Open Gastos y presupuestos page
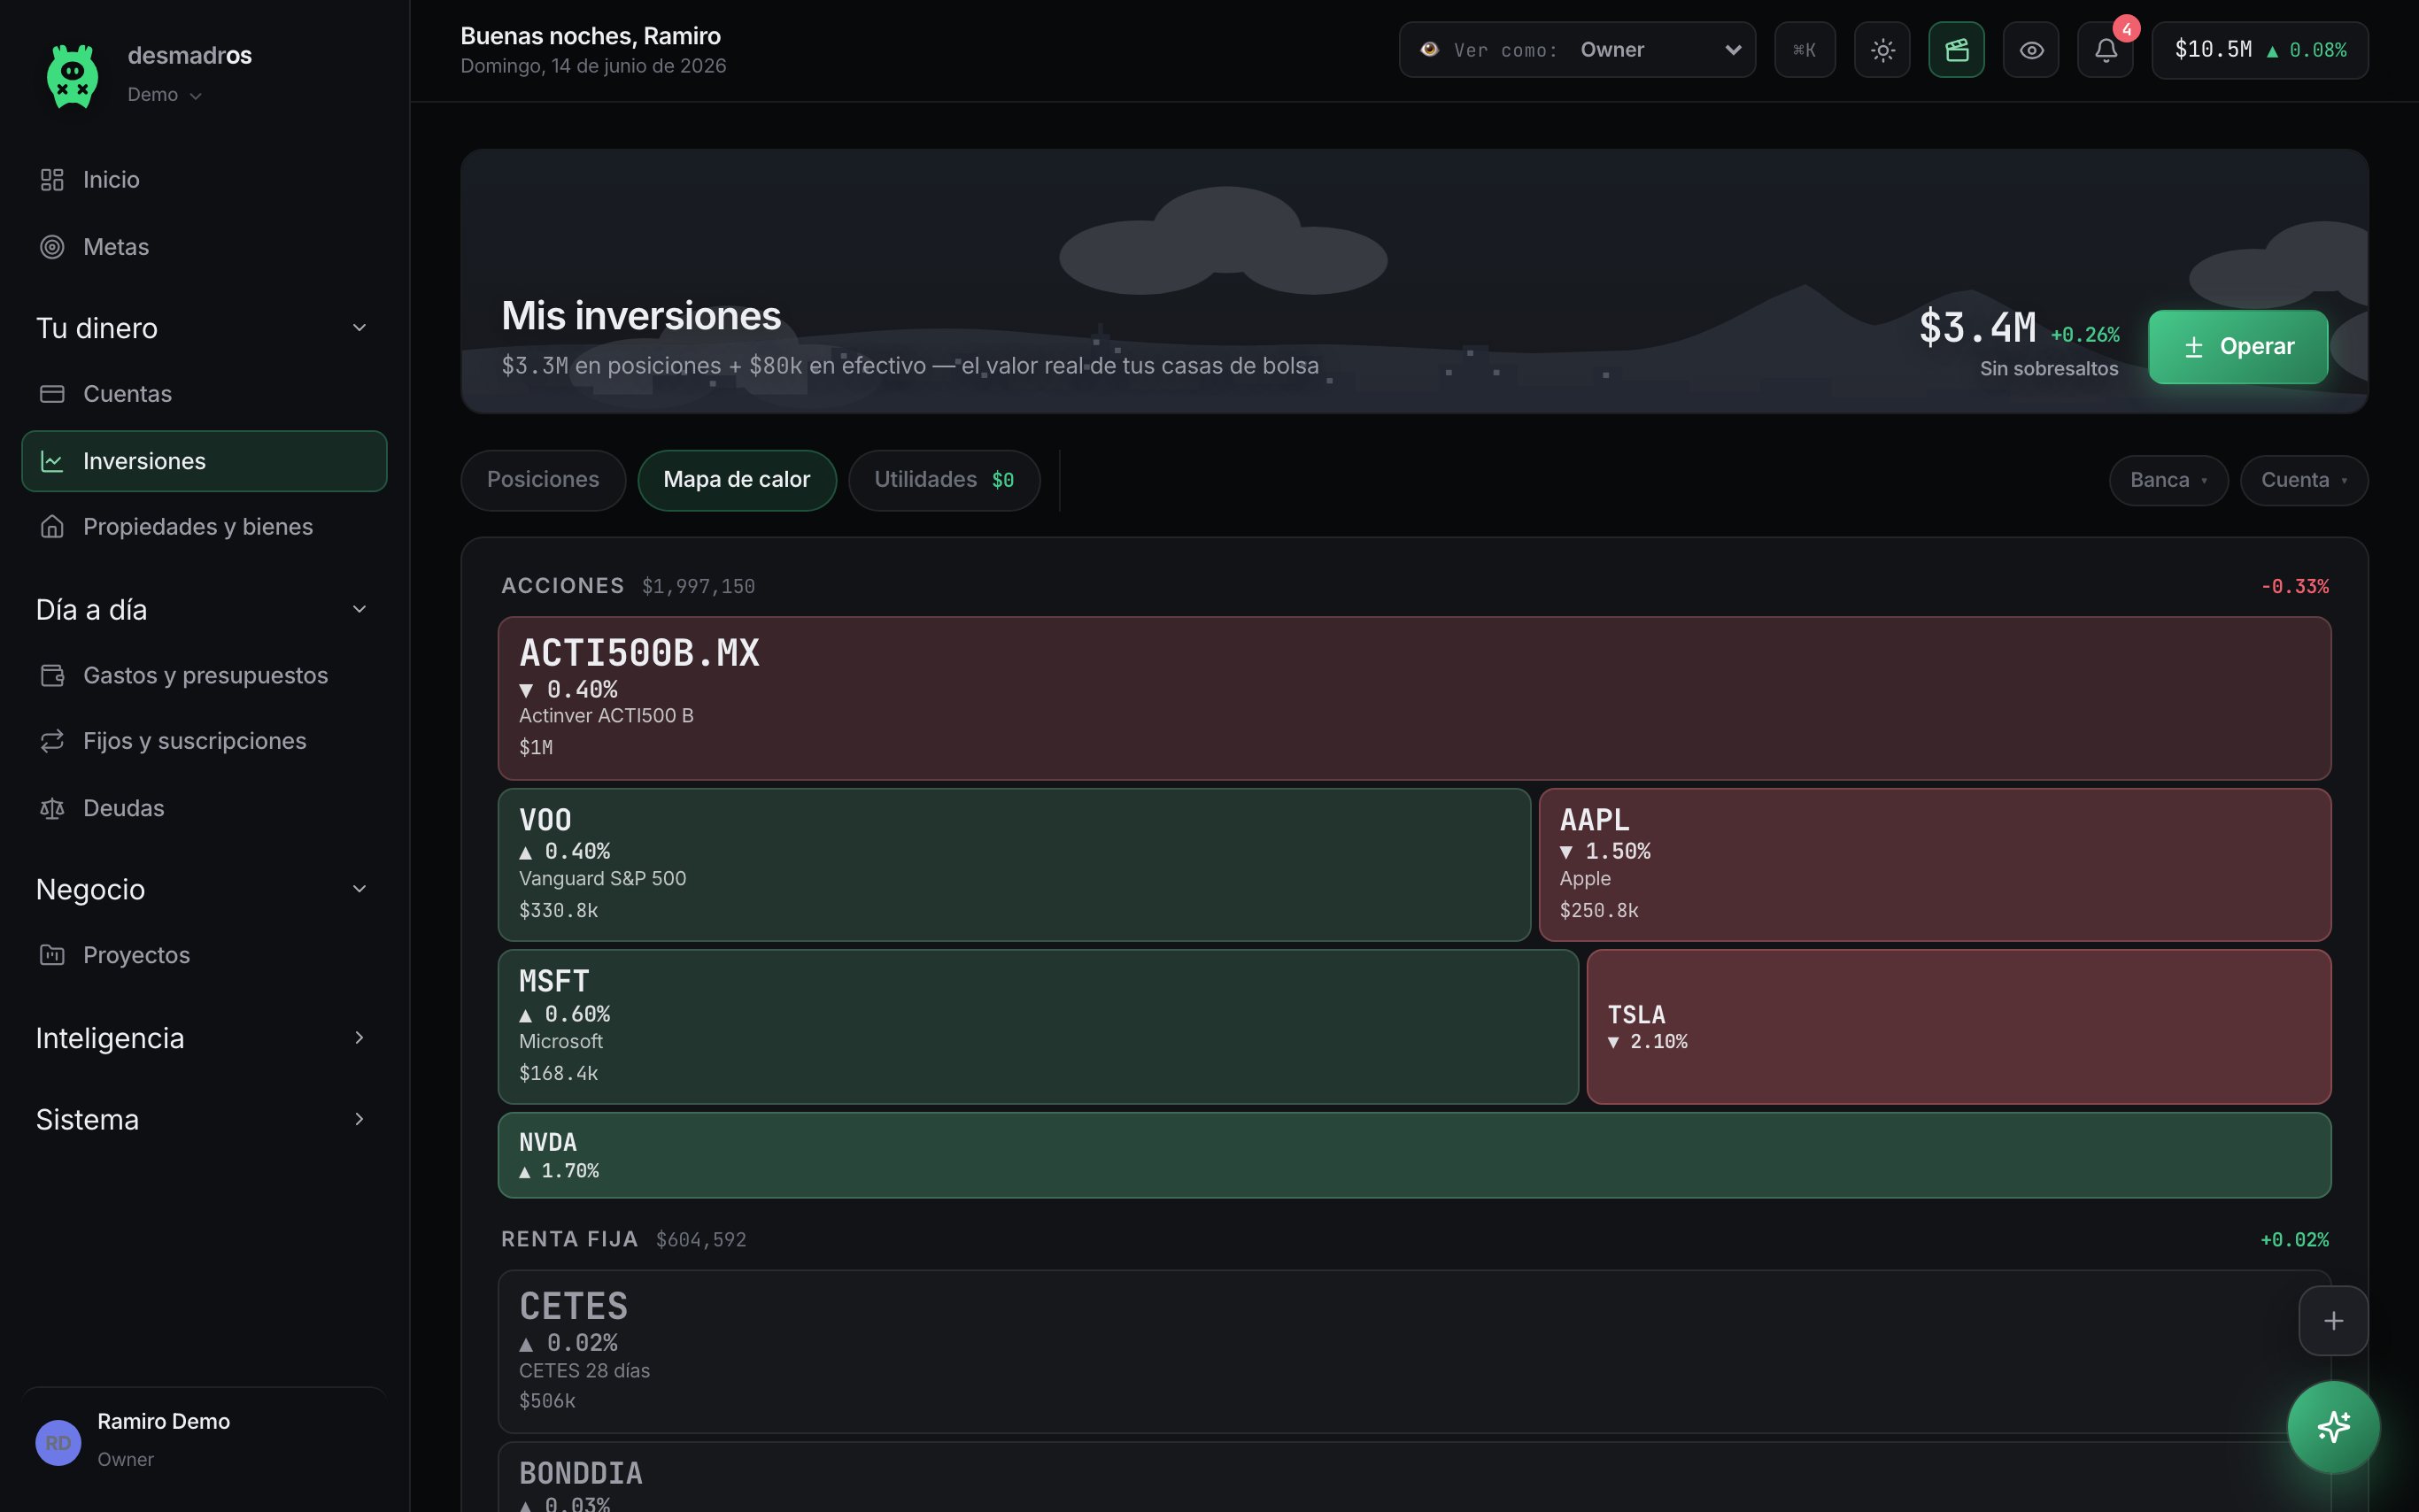2419x1512 pixels. (x=204, y=676)
